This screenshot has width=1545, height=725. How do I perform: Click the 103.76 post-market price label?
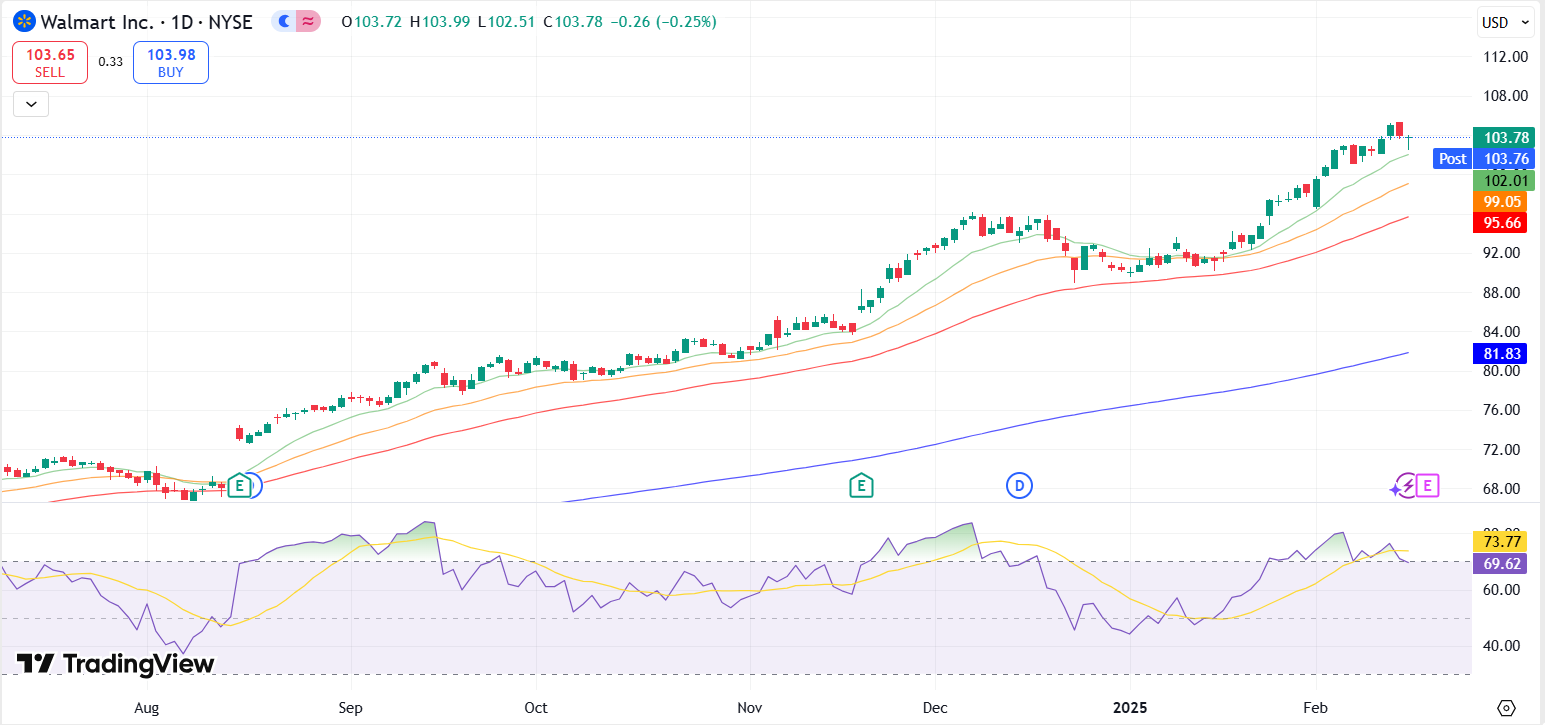click(1506, 158)
